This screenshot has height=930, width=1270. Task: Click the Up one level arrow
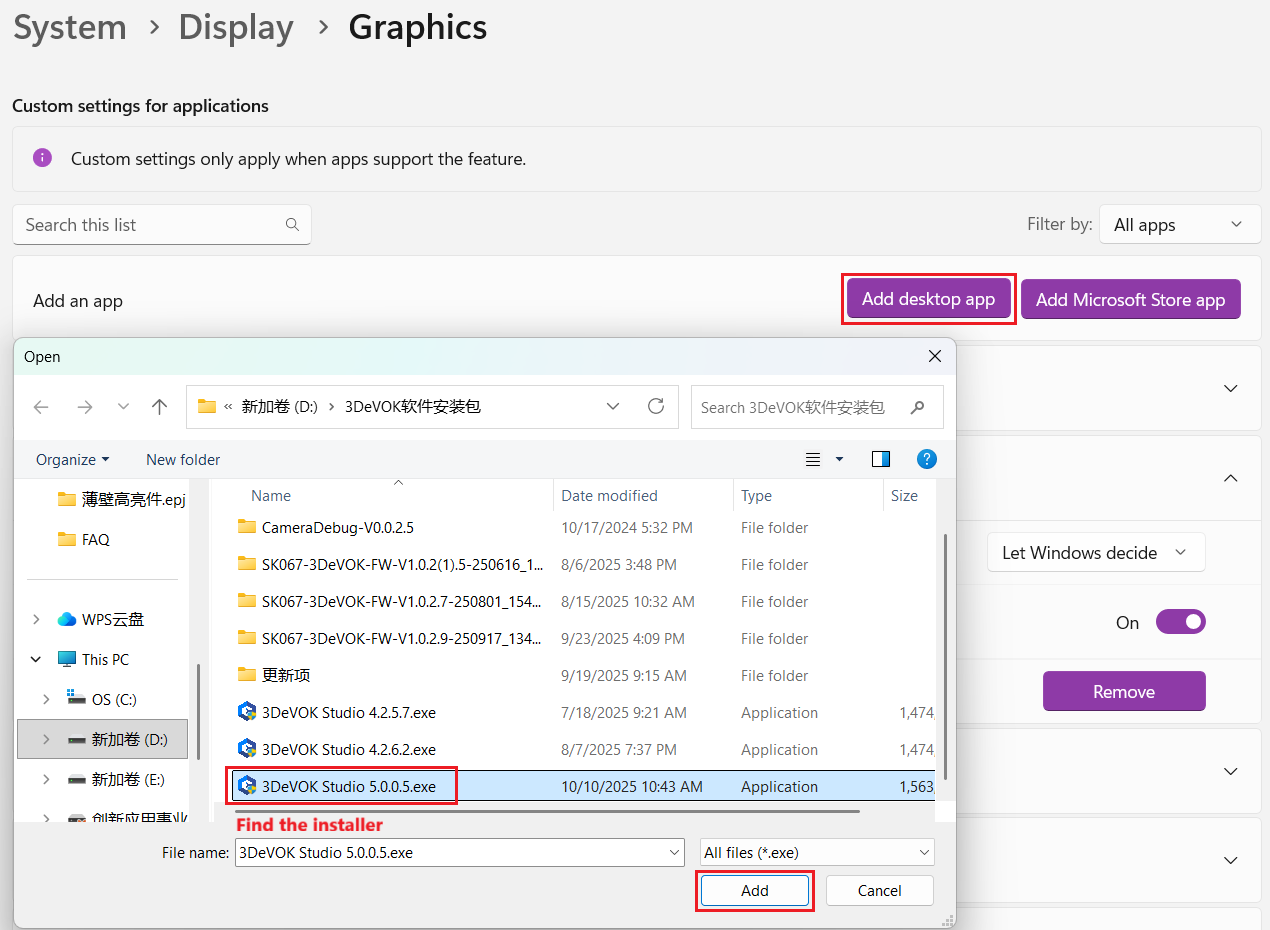(x=160, y=406)
